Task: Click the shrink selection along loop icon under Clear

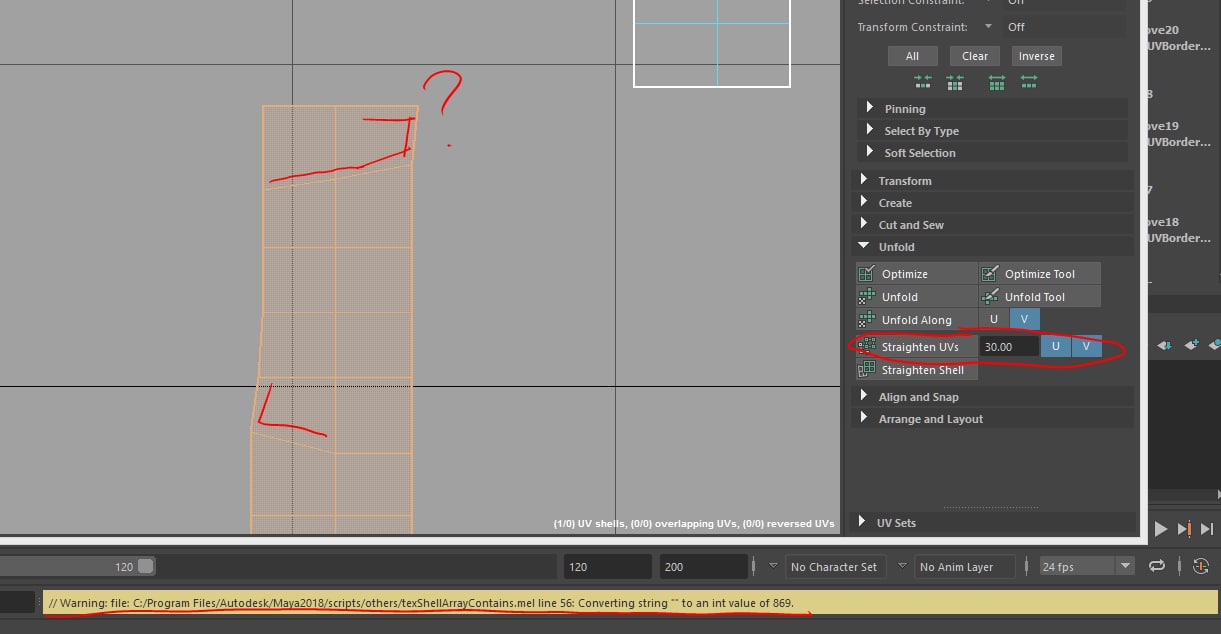Action: pos(955,83)
